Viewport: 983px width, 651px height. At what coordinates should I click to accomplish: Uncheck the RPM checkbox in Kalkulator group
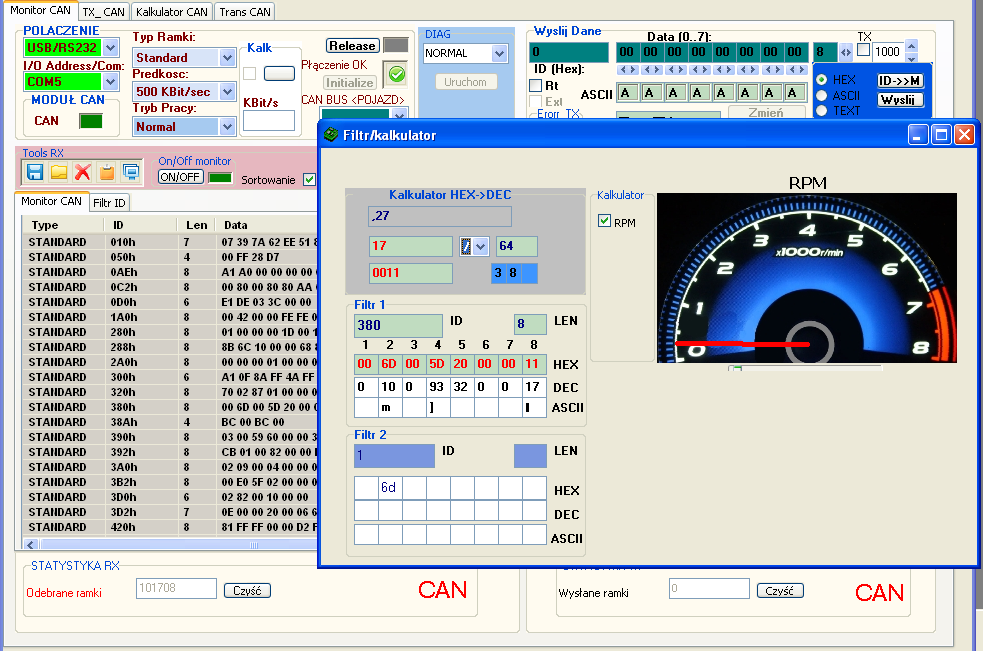(604, 221)
